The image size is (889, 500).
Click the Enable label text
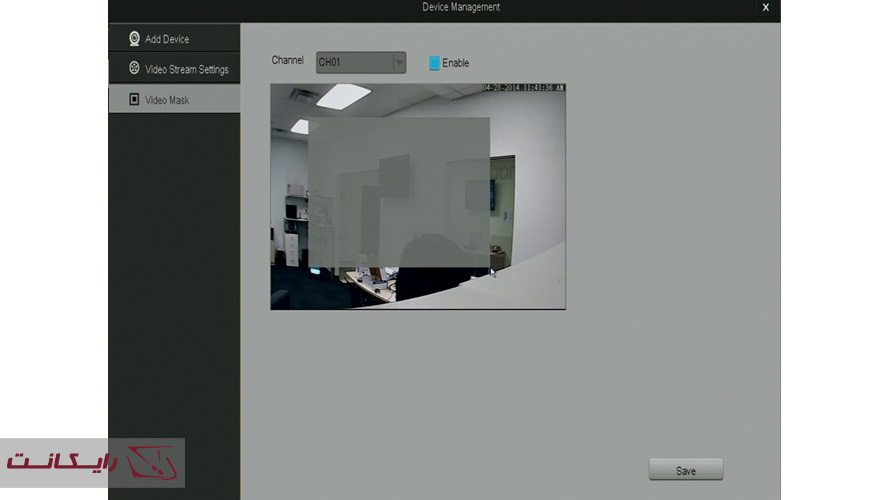click(x=456, y=63)
